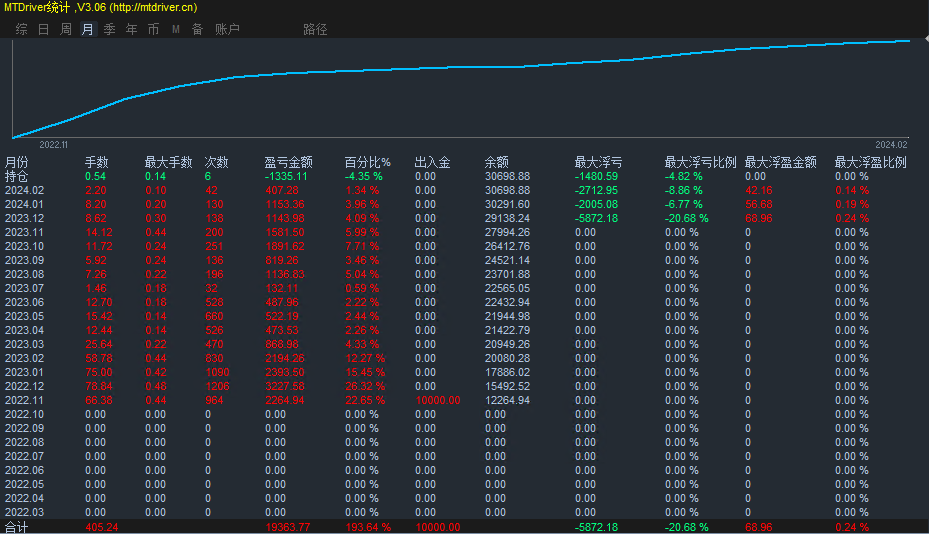Switch to the 年 yearly tab
The width and height of the screenshot is (929, 534).
[x=132, y=29]
